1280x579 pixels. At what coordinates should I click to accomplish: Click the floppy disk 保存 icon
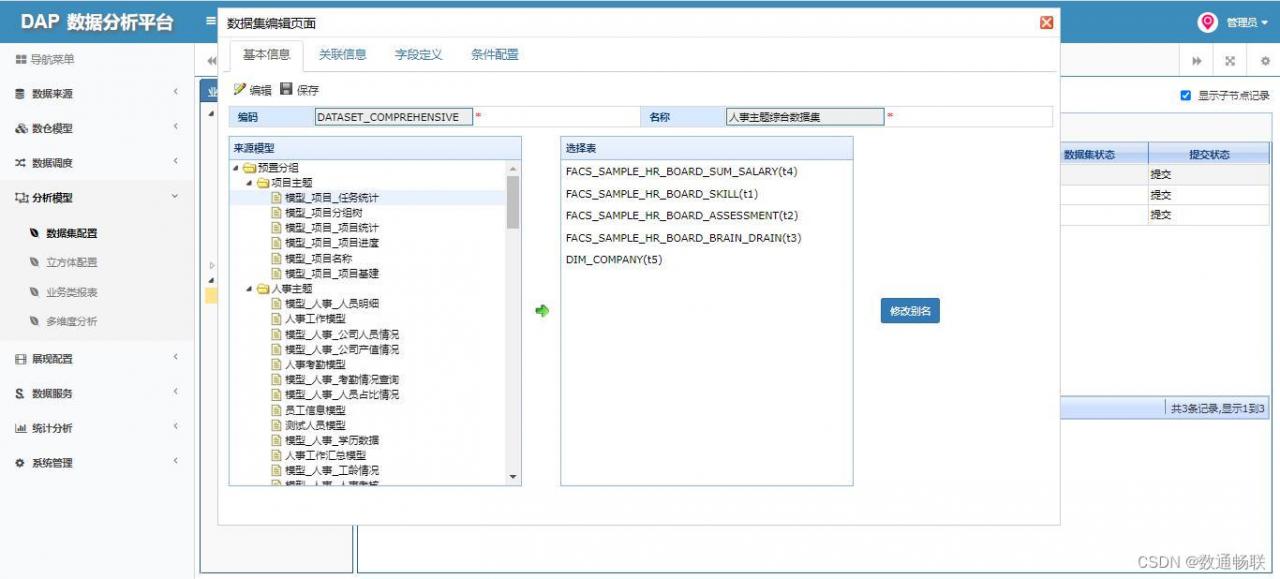pos(286,89)
